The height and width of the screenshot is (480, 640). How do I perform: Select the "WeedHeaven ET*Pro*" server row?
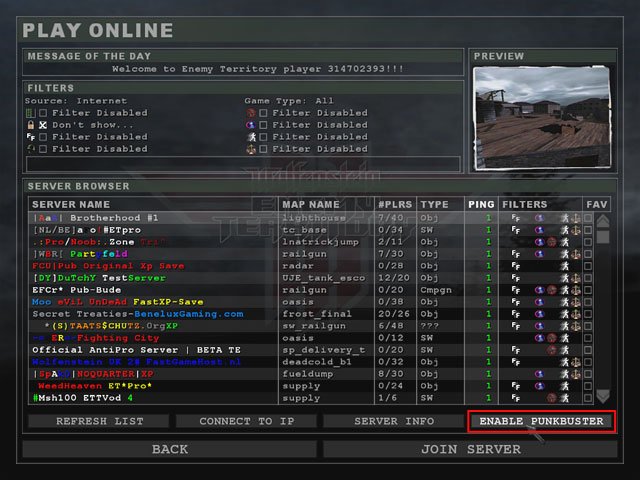(x=310, y=386)
